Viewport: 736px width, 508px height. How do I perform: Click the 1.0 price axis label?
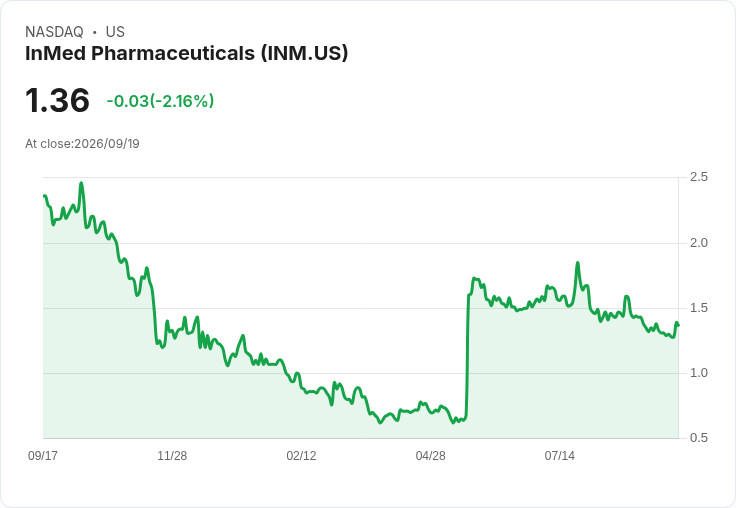(699, 373)
